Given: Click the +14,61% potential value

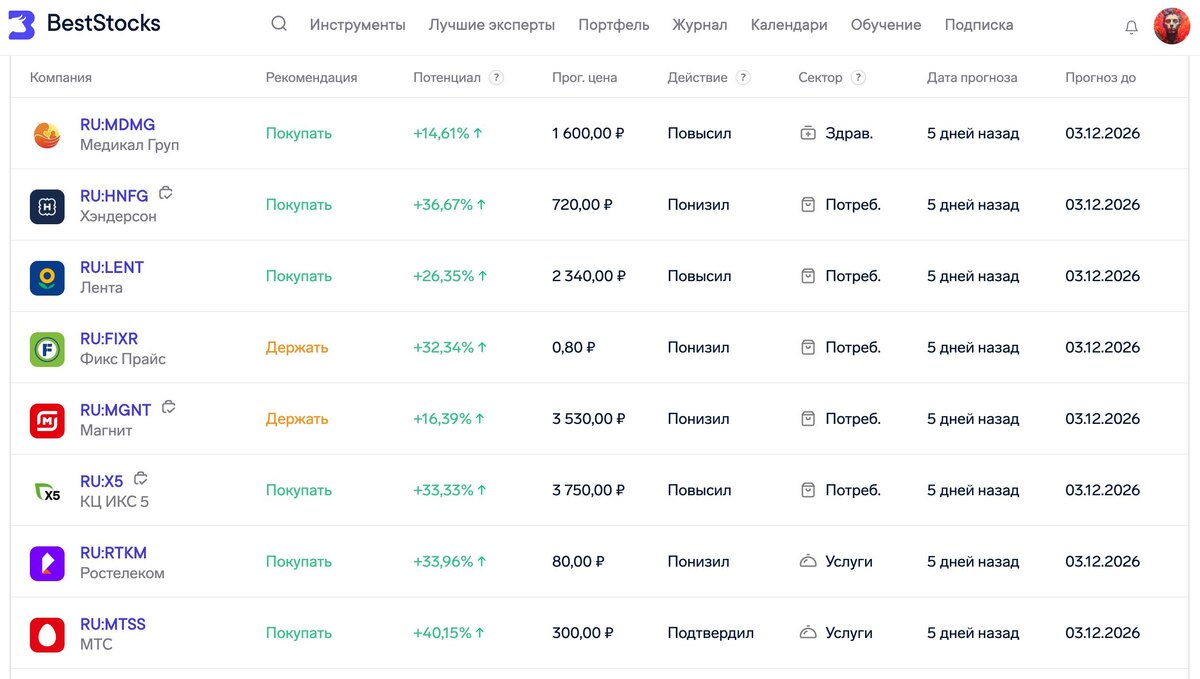Looking at the screenshot, I should pos(448,133).
